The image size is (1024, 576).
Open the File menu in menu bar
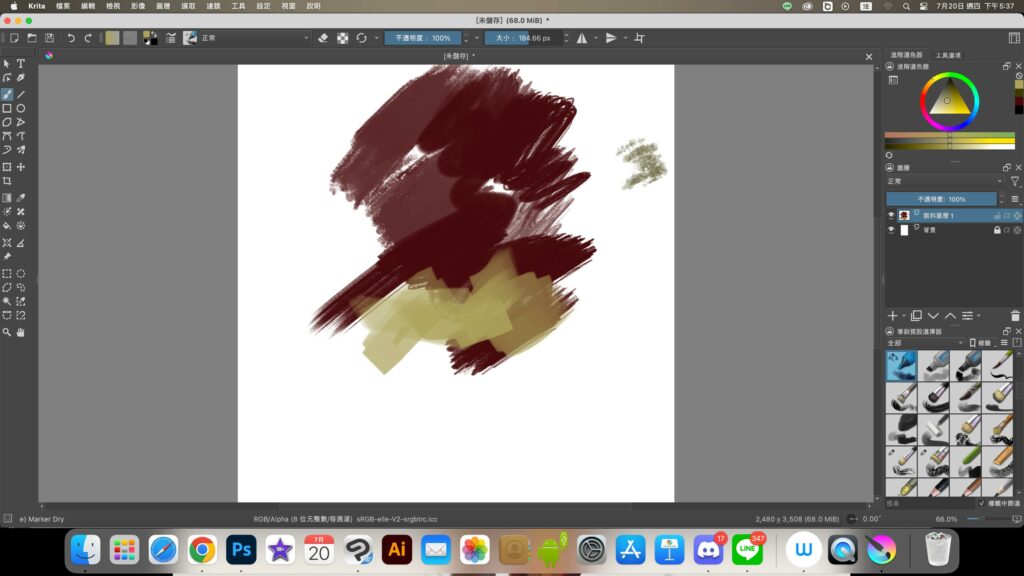click(x=63, y=6)
